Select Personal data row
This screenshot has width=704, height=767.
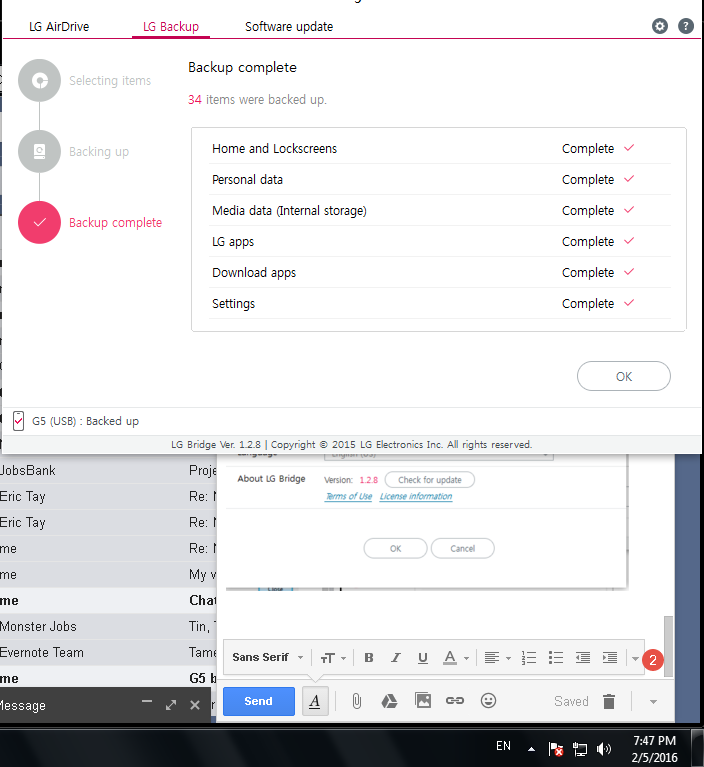click(x=440, y=180)
